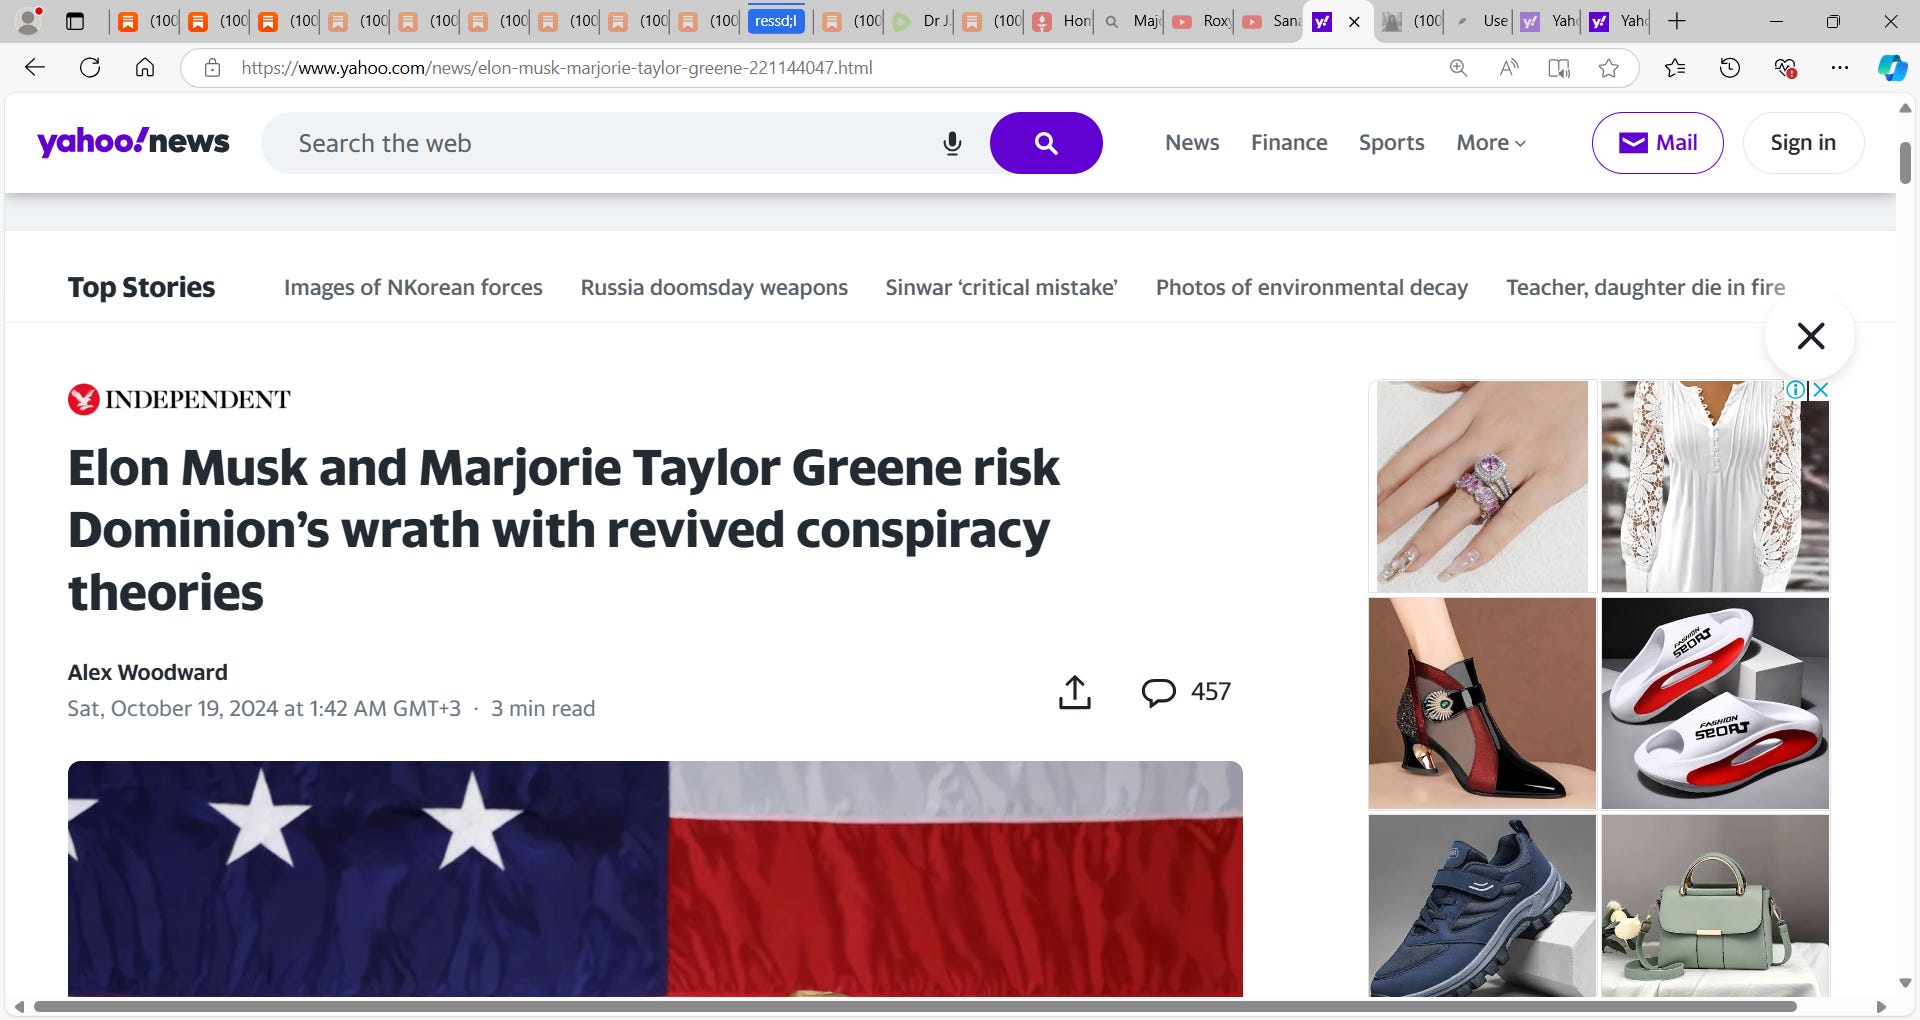Viewport: 1920px width, 1020px height.
Task: Launch Copilot sidebar
Action: coord(1892,68)
